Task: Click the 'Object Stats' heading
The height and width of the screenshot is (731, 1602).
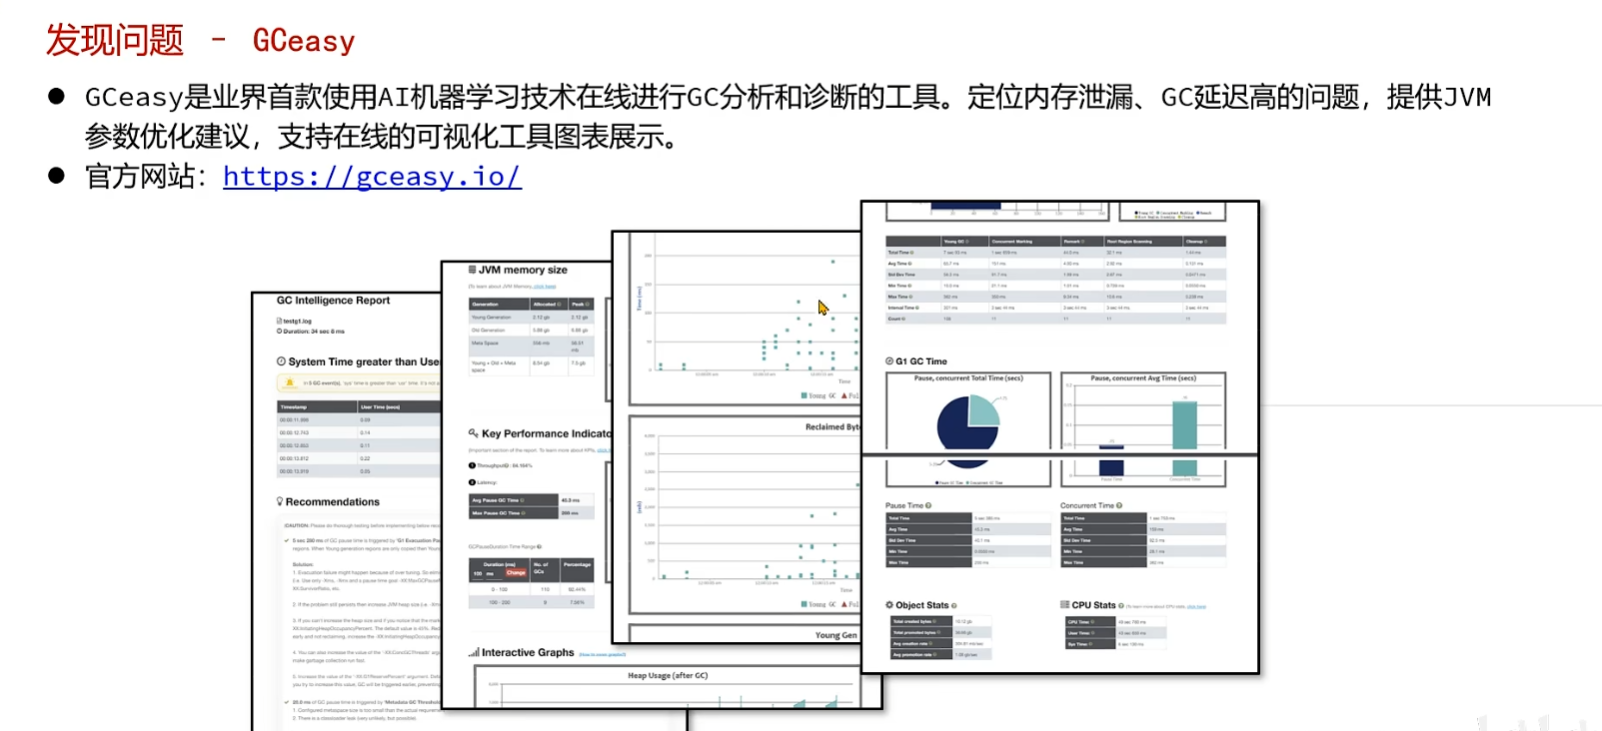Action: click(922, 605)
